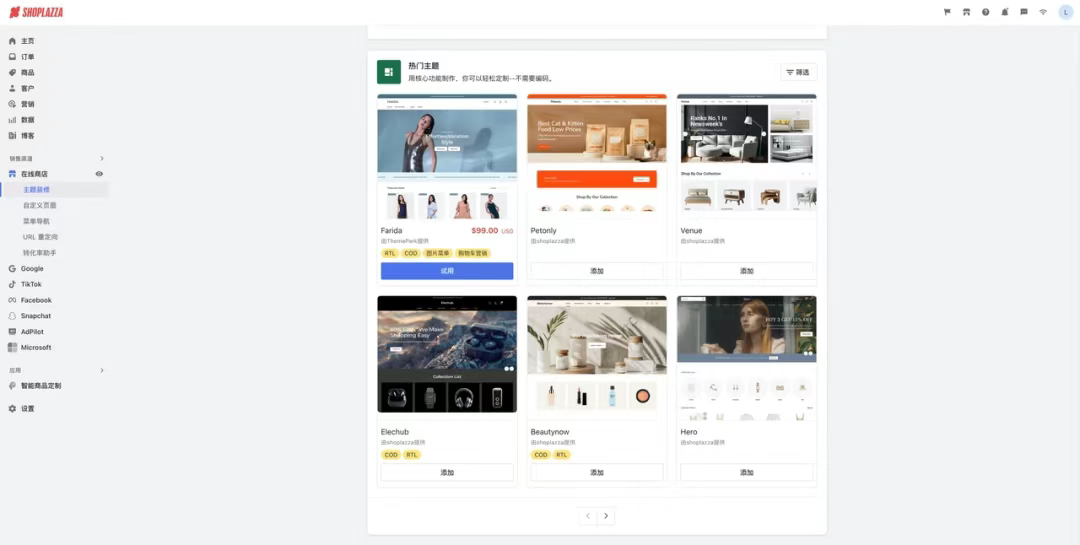Toggle the eye icon beside 在线商店
The image size is (1080, 545).
click(99, 174)
